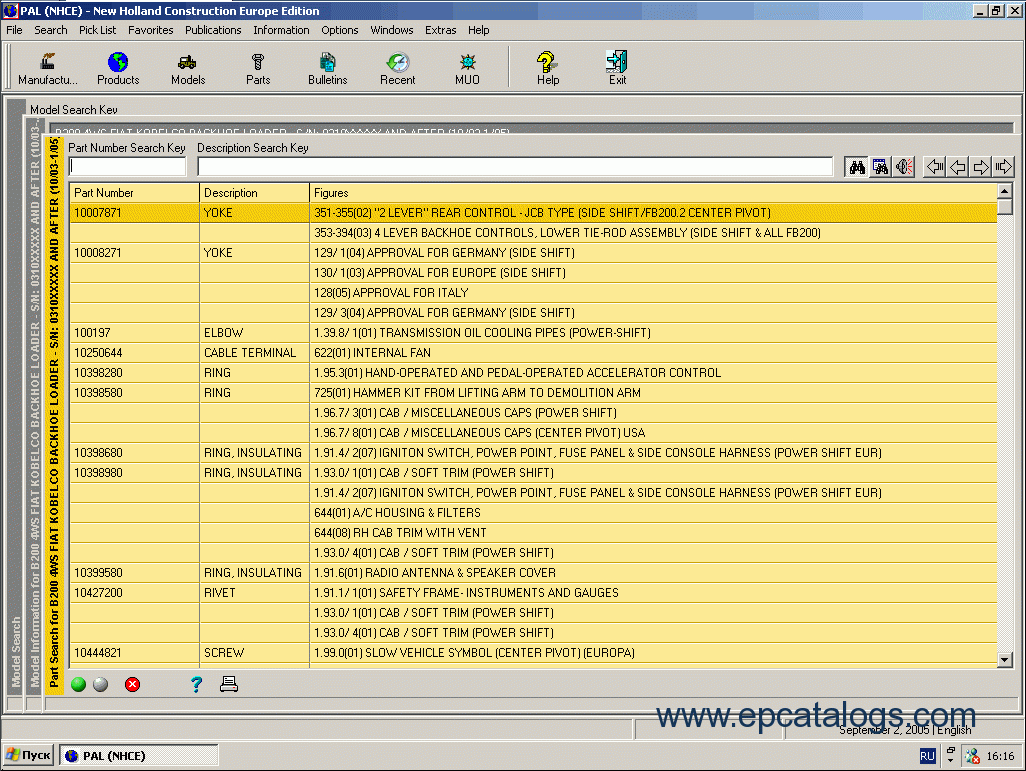Click figure 622(01) INTERNAL FAN
Screen dimensions: 1026x771
[x=372, y=353]
